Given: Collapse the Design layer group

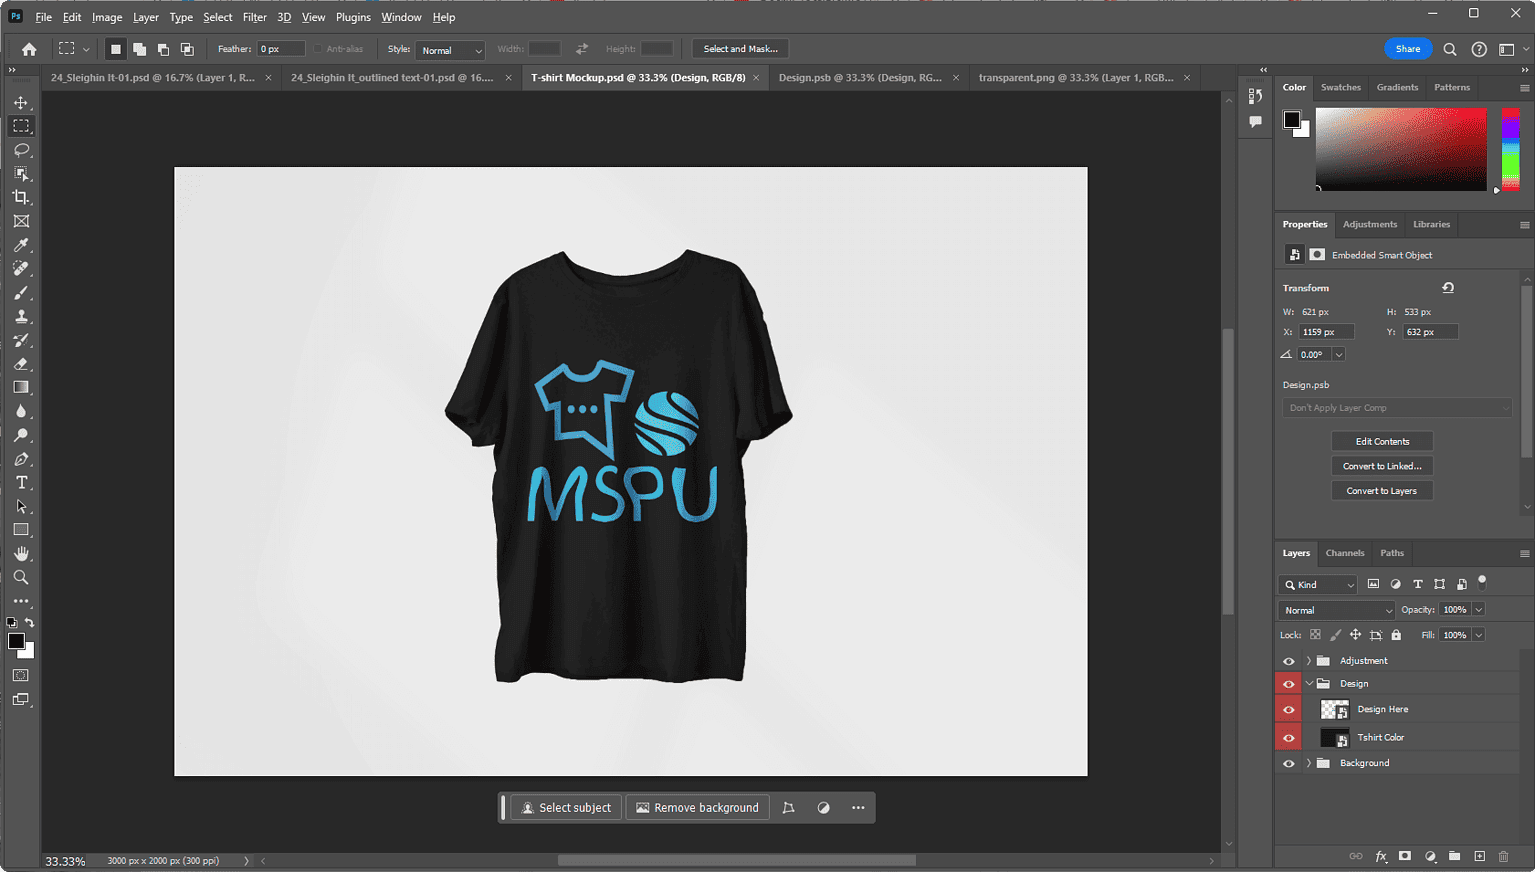Looking at the screenshot, I should click(1308, 682).
